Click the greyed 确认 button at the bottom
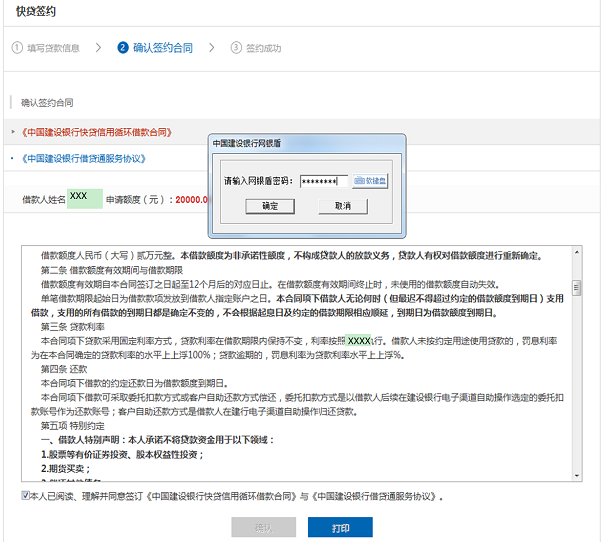This screenshot has width=610, height=550. [263, 527]
